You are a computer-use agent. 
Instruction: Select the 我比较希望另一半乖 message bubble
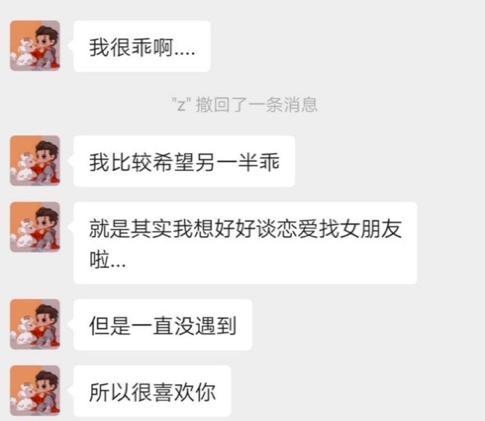184,161
